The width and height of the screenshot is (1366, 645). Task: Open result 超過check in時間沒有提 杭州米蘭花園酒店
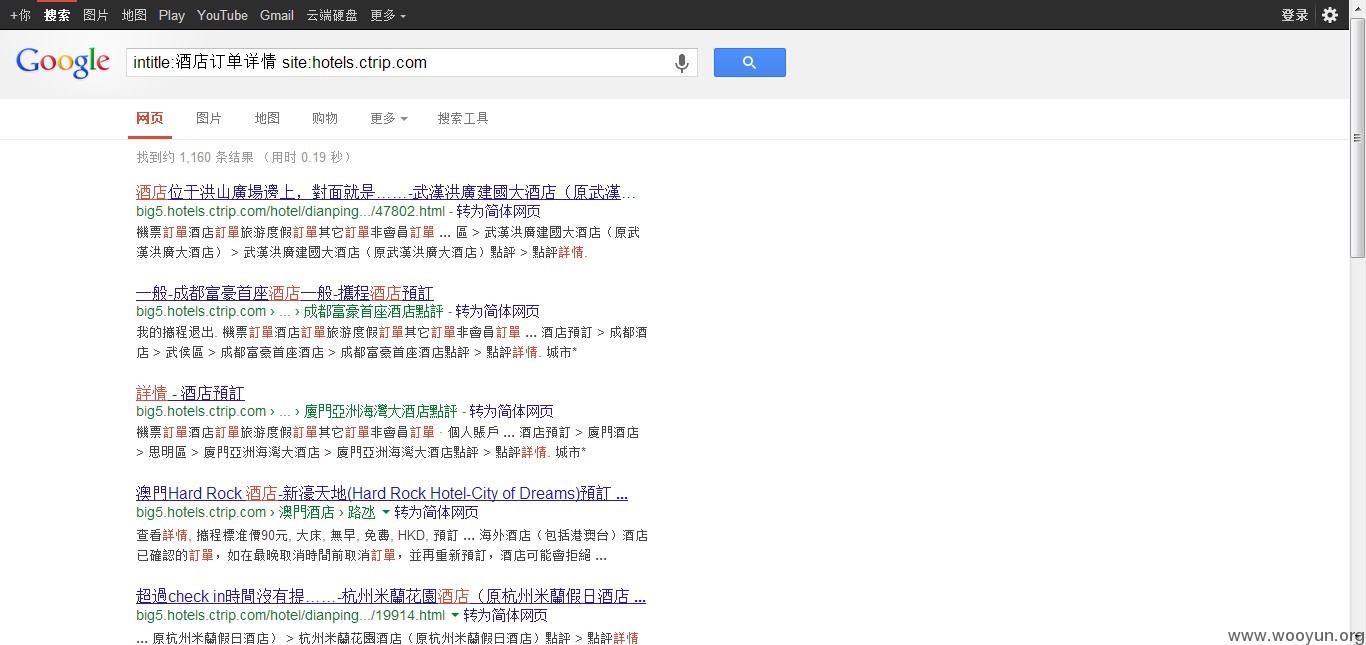[391, 596]
